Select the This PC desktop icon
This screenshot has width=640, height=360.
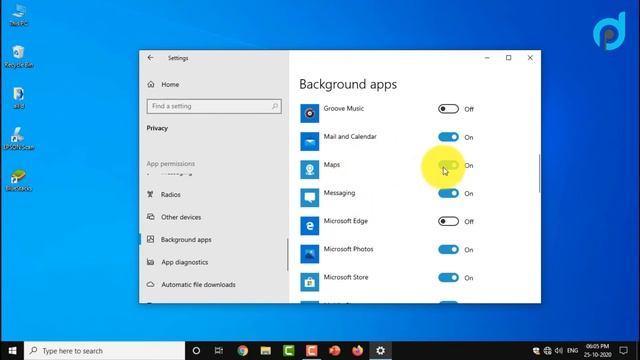[18, 16]
